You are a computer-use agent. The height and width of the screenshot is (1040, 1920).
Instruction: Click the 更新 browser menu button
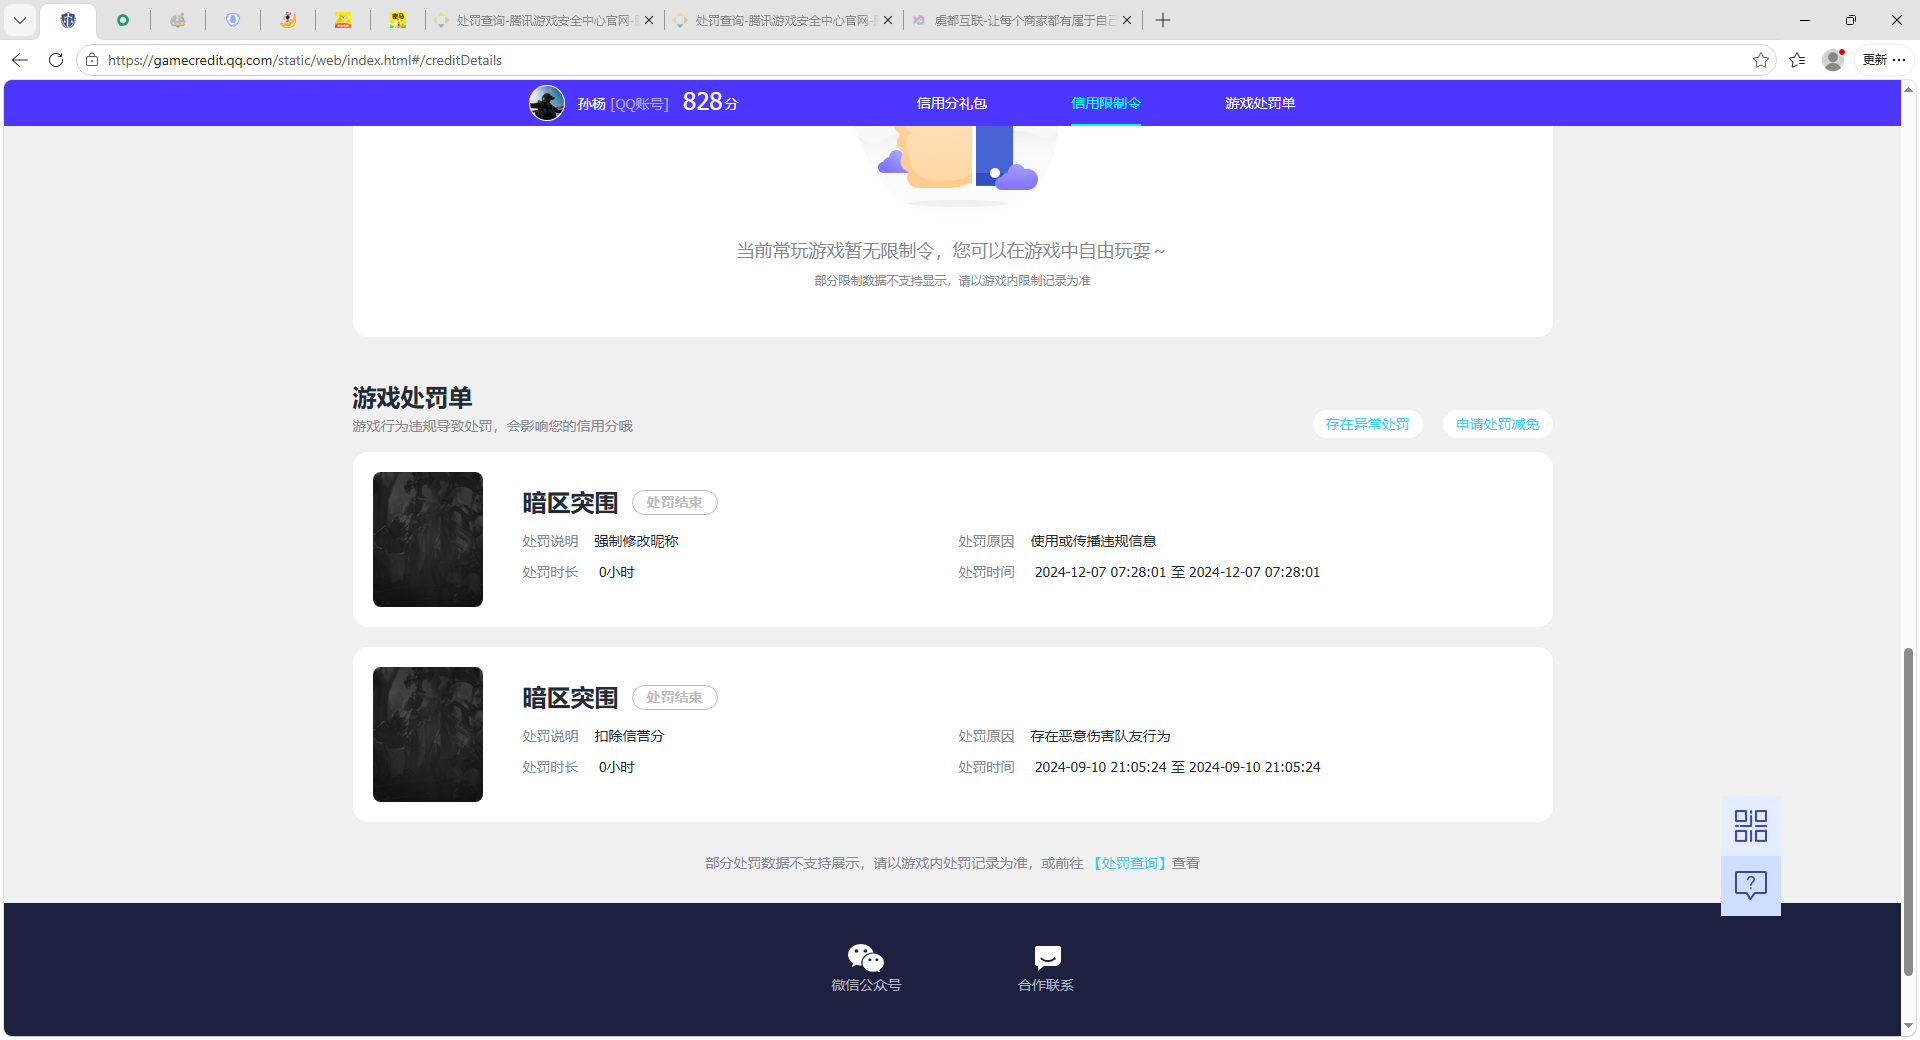(x=1884, y=60)
